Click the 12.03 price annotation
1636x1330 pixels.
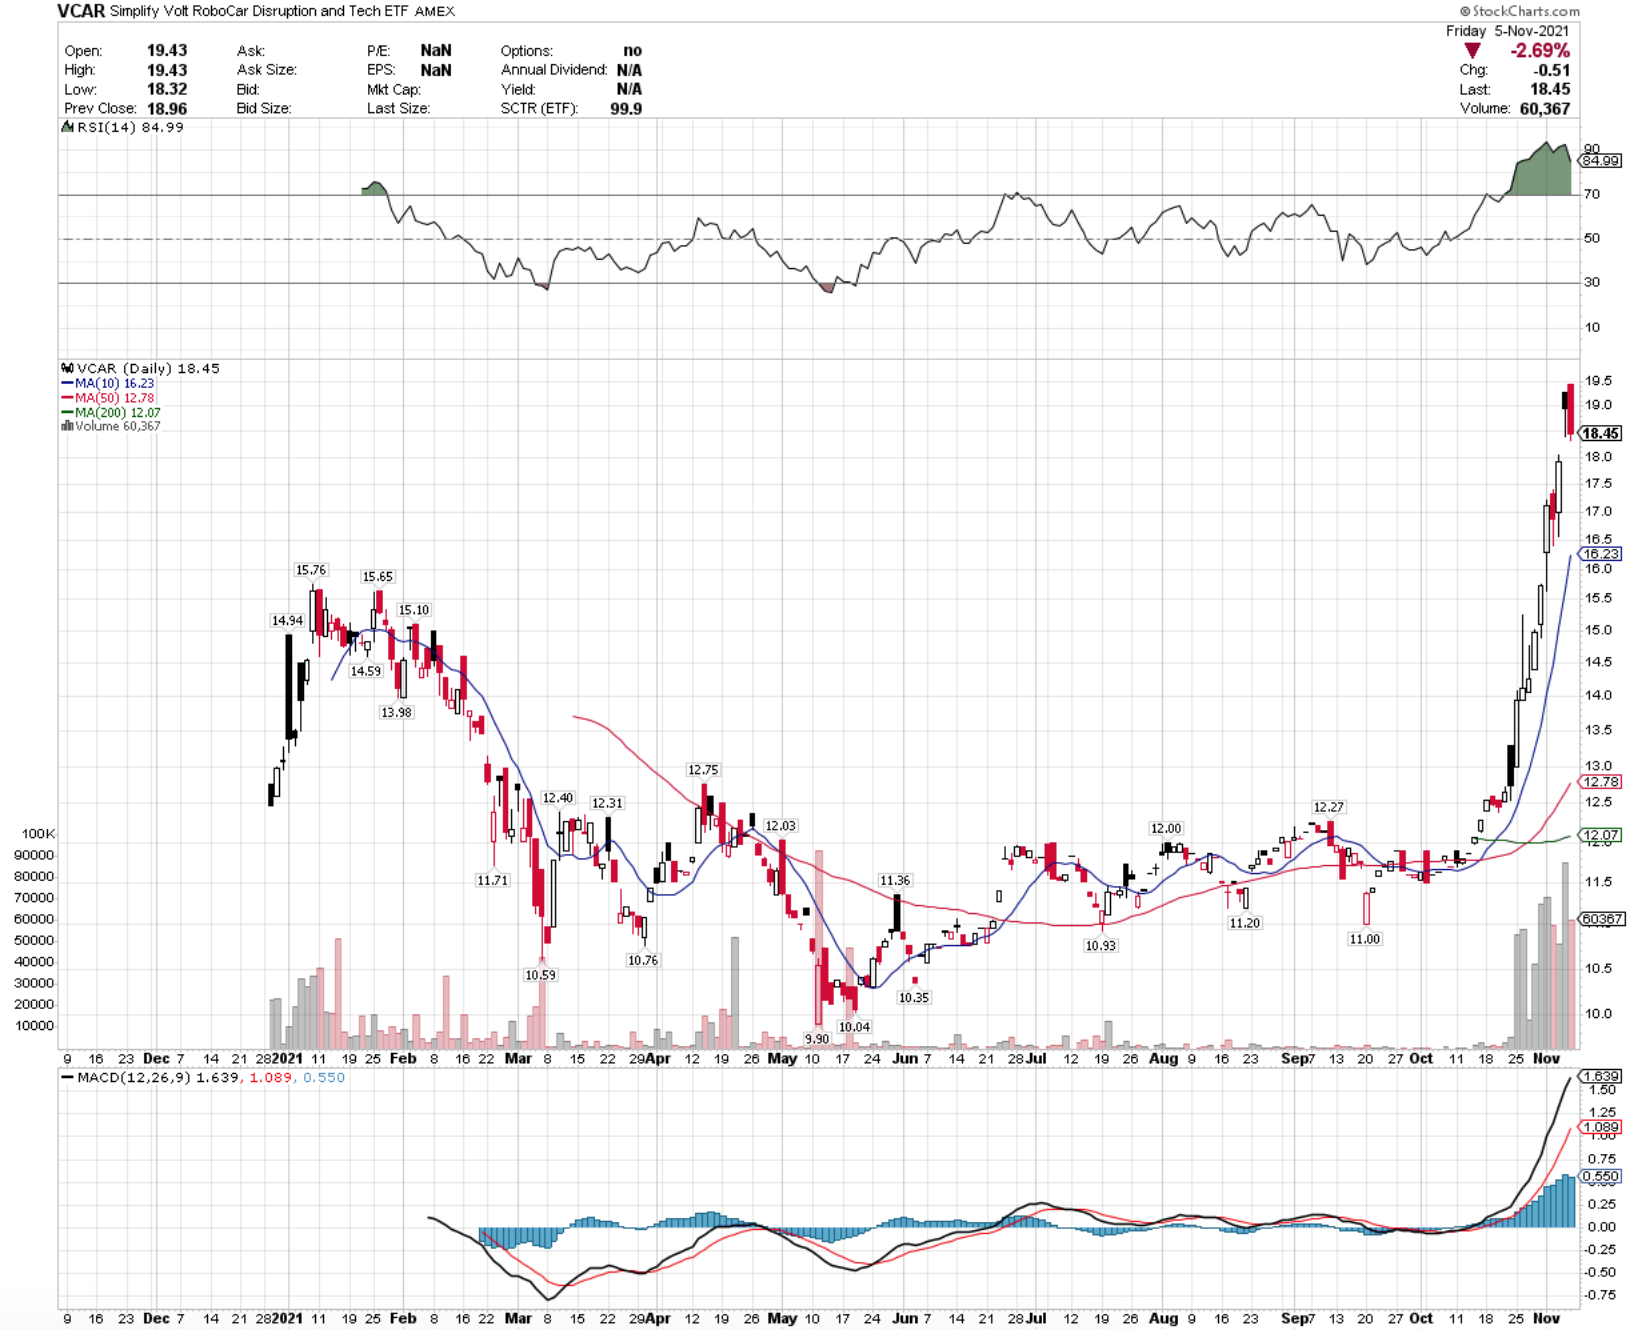780,826
